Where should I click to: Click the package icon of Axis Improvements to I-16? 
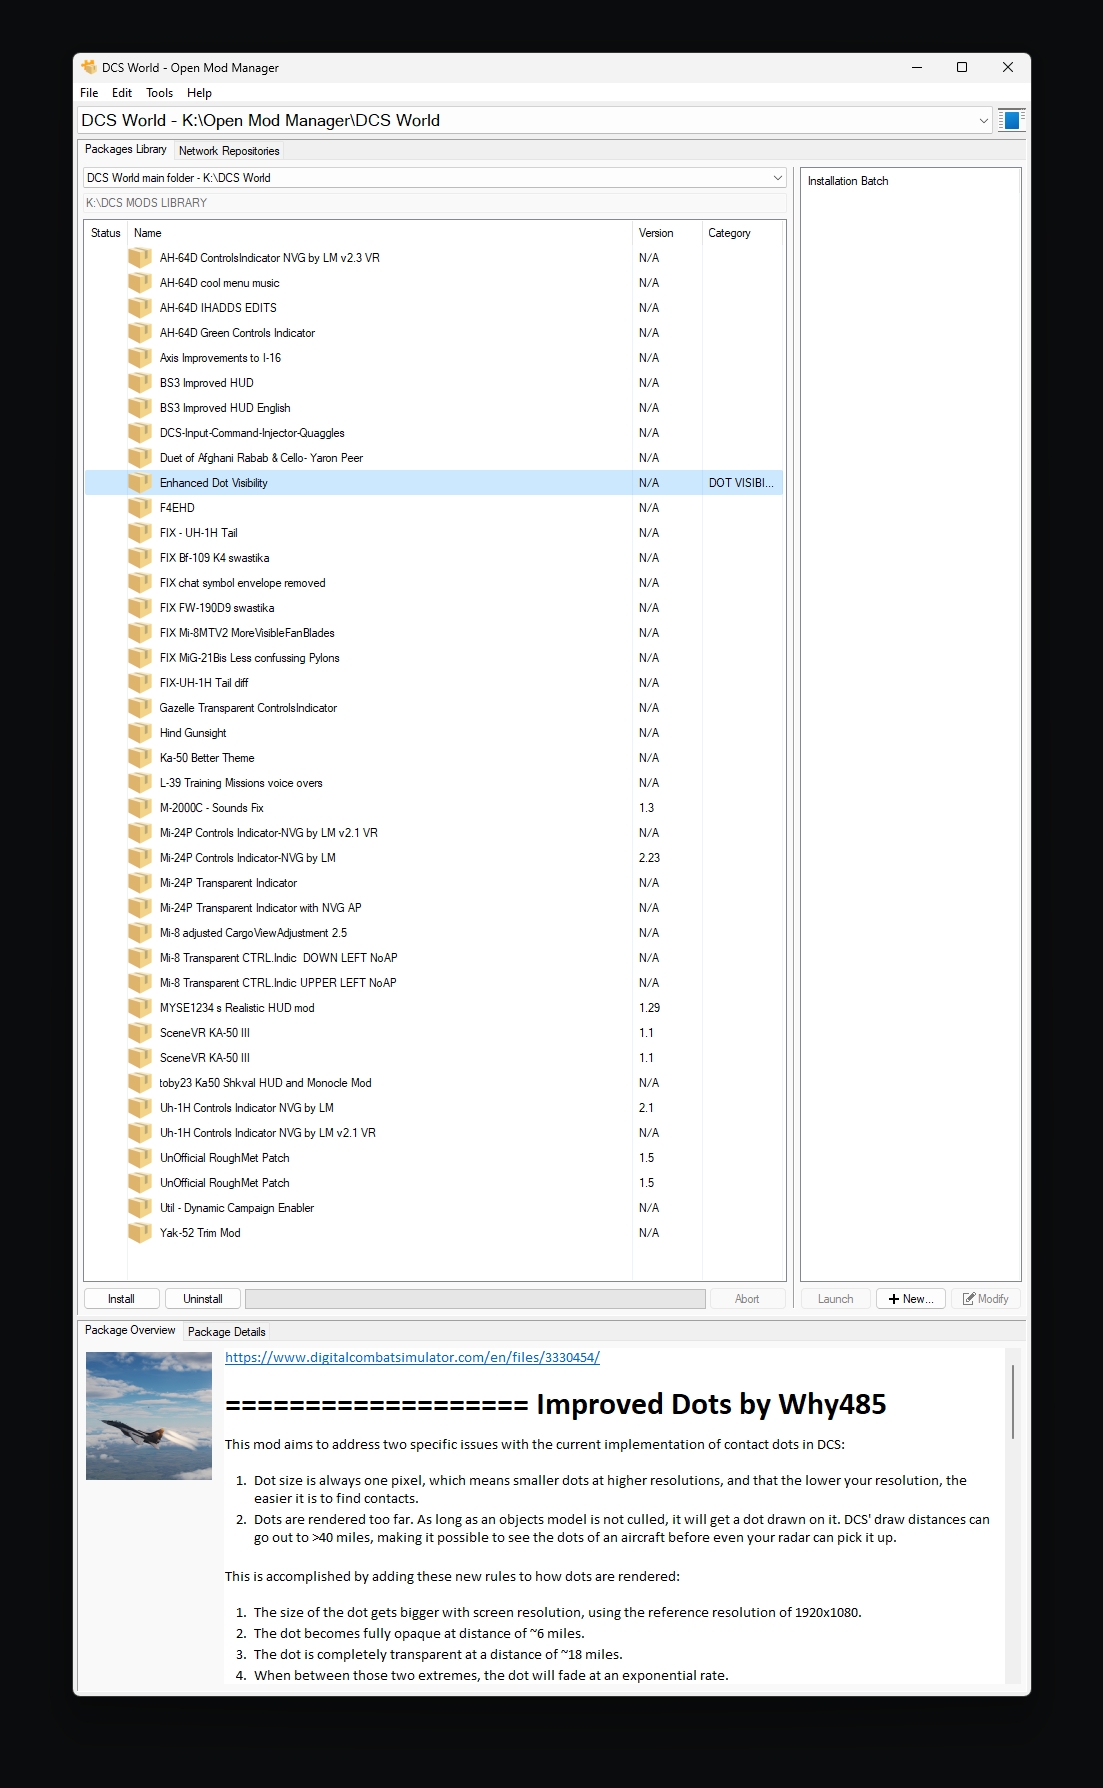(x=140, y=357)
